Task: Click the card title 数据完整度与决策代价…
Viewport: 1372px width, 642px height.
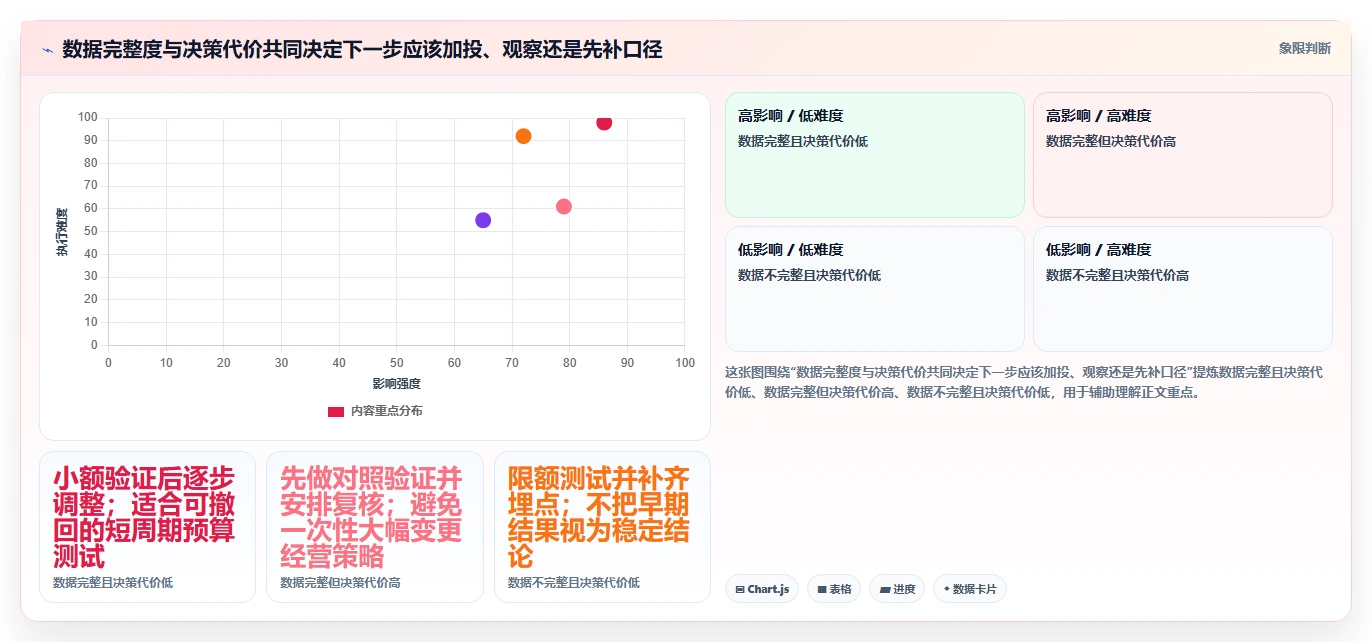Action: click(362, 49)
